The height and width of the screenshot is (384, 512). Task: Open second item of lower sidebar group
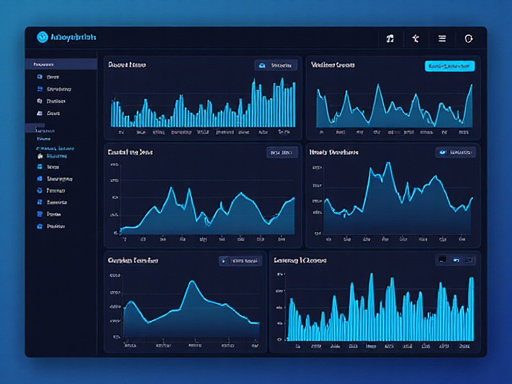(x=48, y=167)
